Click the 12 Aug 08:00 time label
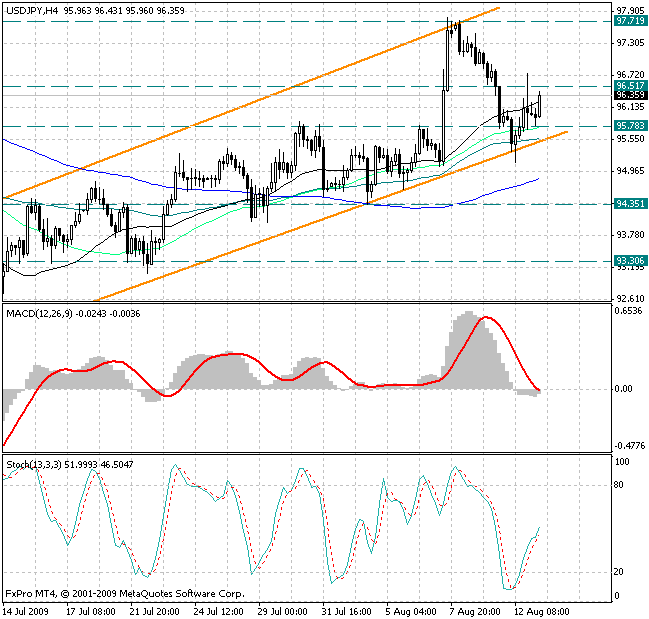649x619 pixels. (x=541, y=612)
